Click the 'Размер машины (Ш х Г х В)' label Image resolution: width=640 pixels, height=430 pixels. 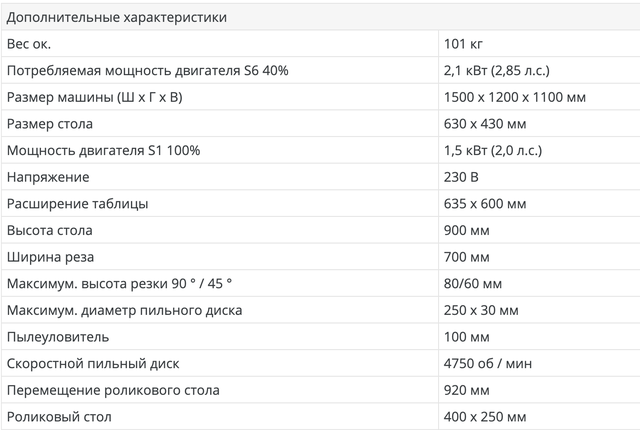(95, 97)
